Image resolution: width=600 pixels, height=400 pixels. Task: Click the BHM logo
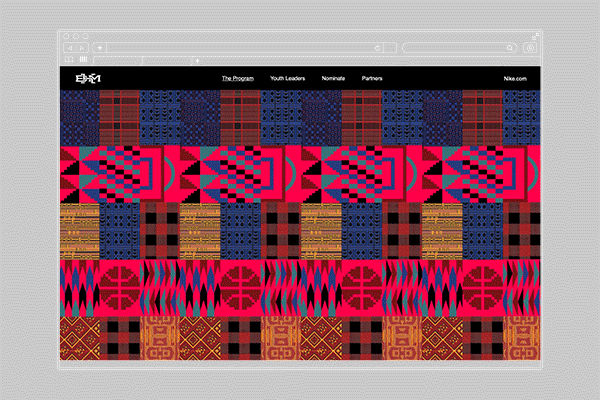point(88,78)
